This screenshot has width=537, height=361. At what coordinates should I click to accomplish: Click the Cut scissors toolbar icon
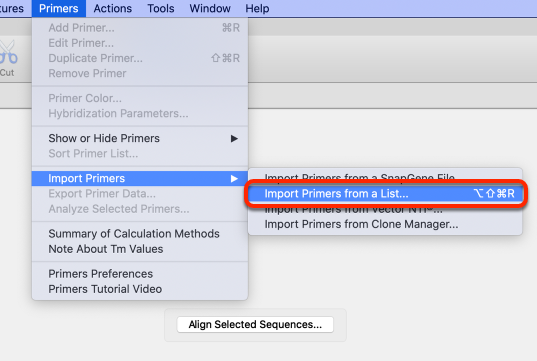click(x=8, y=52)
